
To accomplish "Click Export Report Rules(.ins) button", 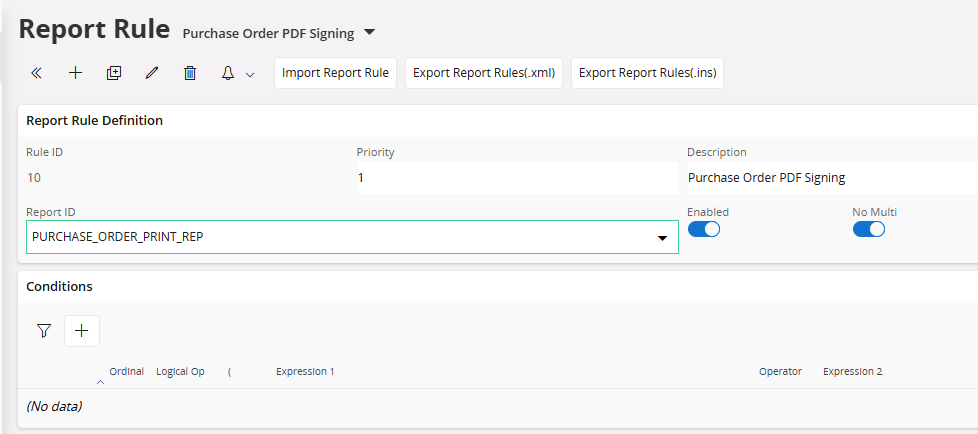I will tap(647, 73).
